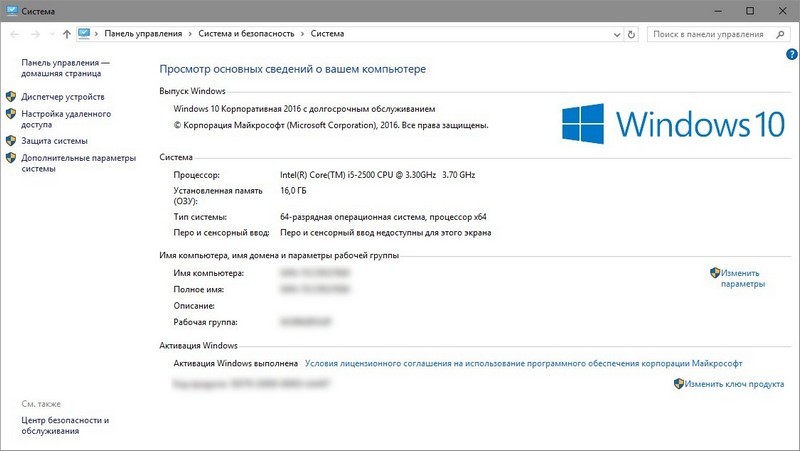
Task: Click shield icon beside 'Диспетчер устройств'
Action: (x=11, y=96)
